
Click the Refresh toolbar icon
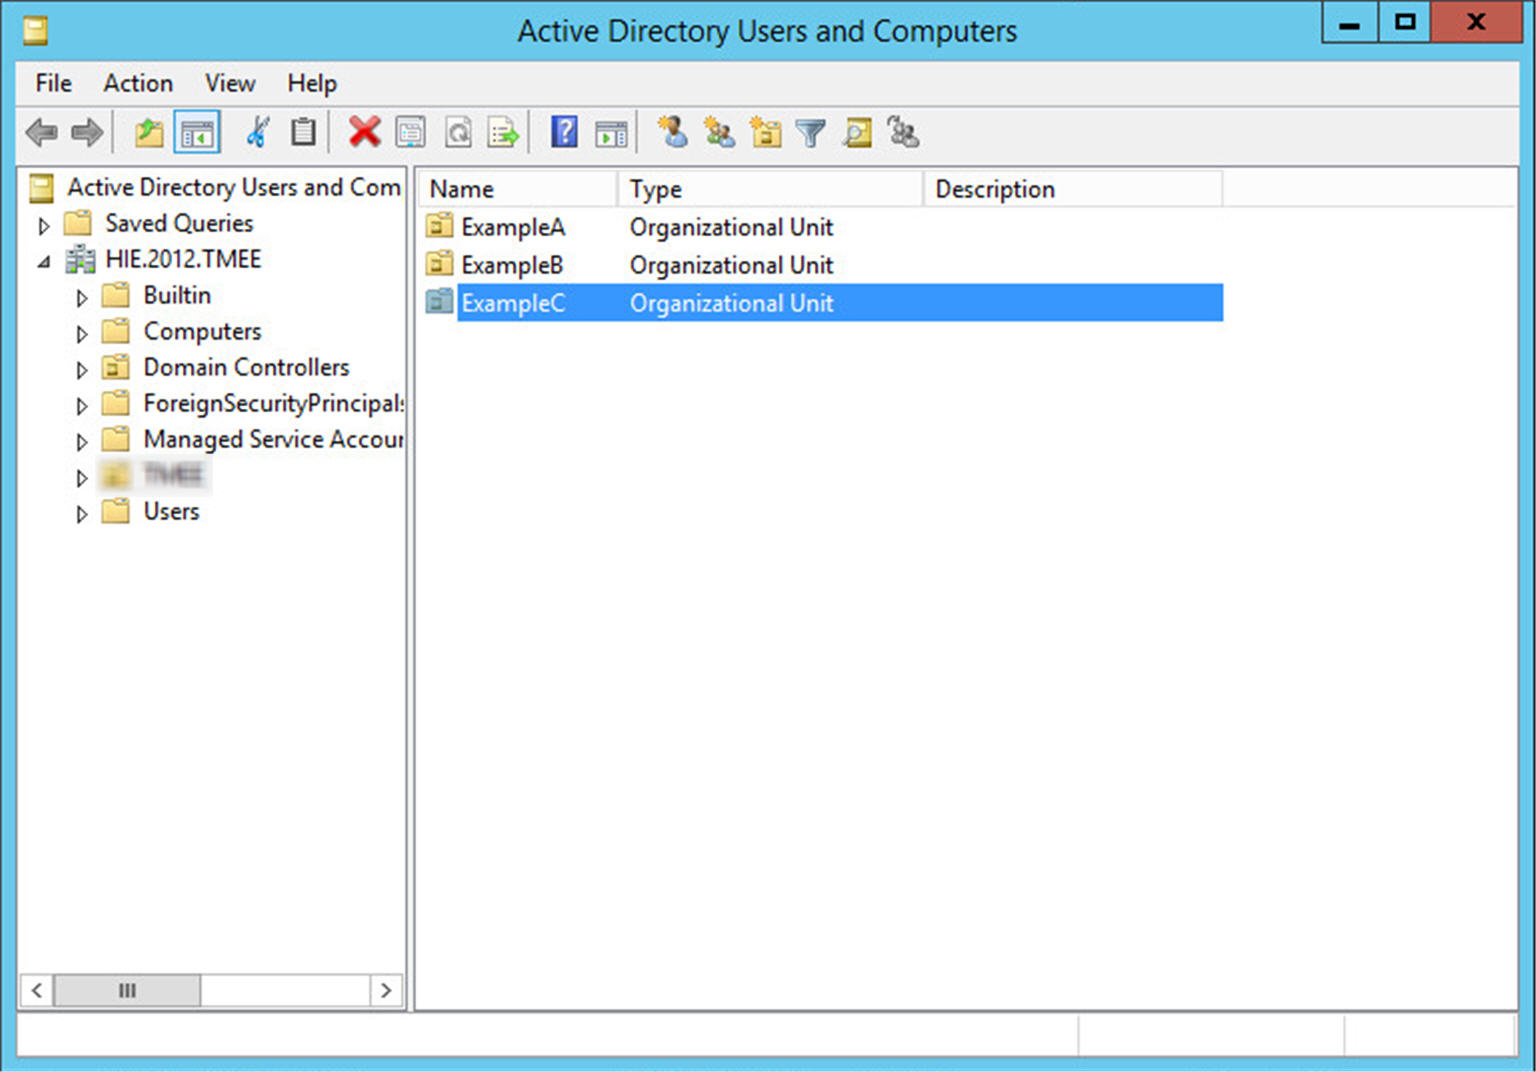pos(458,132)
